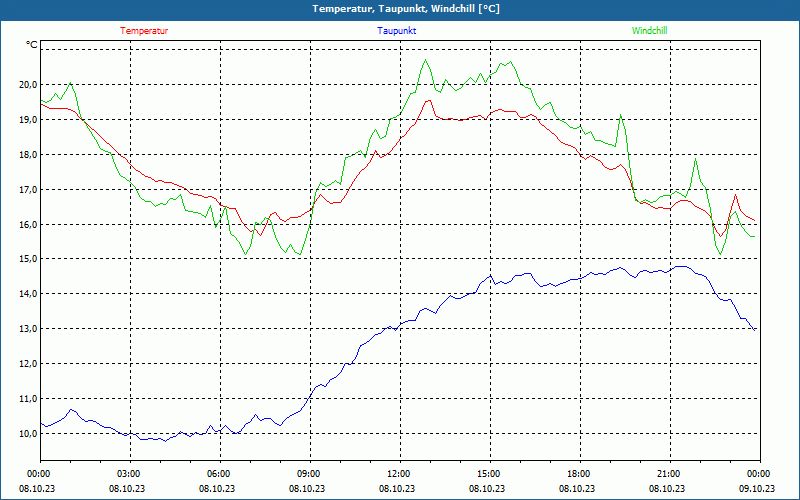Click the 16,0 y-axis value
The height and width of the screenshot is (500, 800).
[29, 224]
